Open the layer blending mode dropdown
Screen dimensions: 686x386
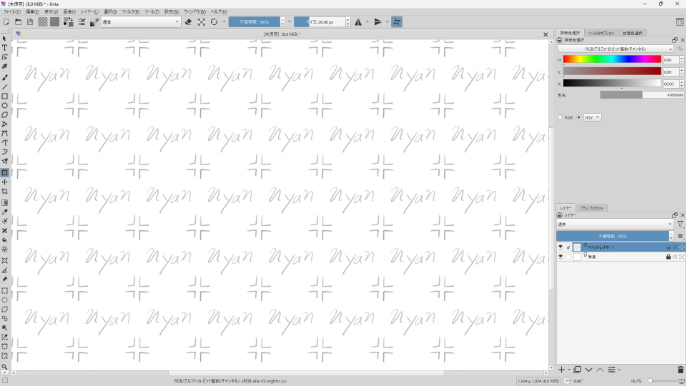(615, 224)
